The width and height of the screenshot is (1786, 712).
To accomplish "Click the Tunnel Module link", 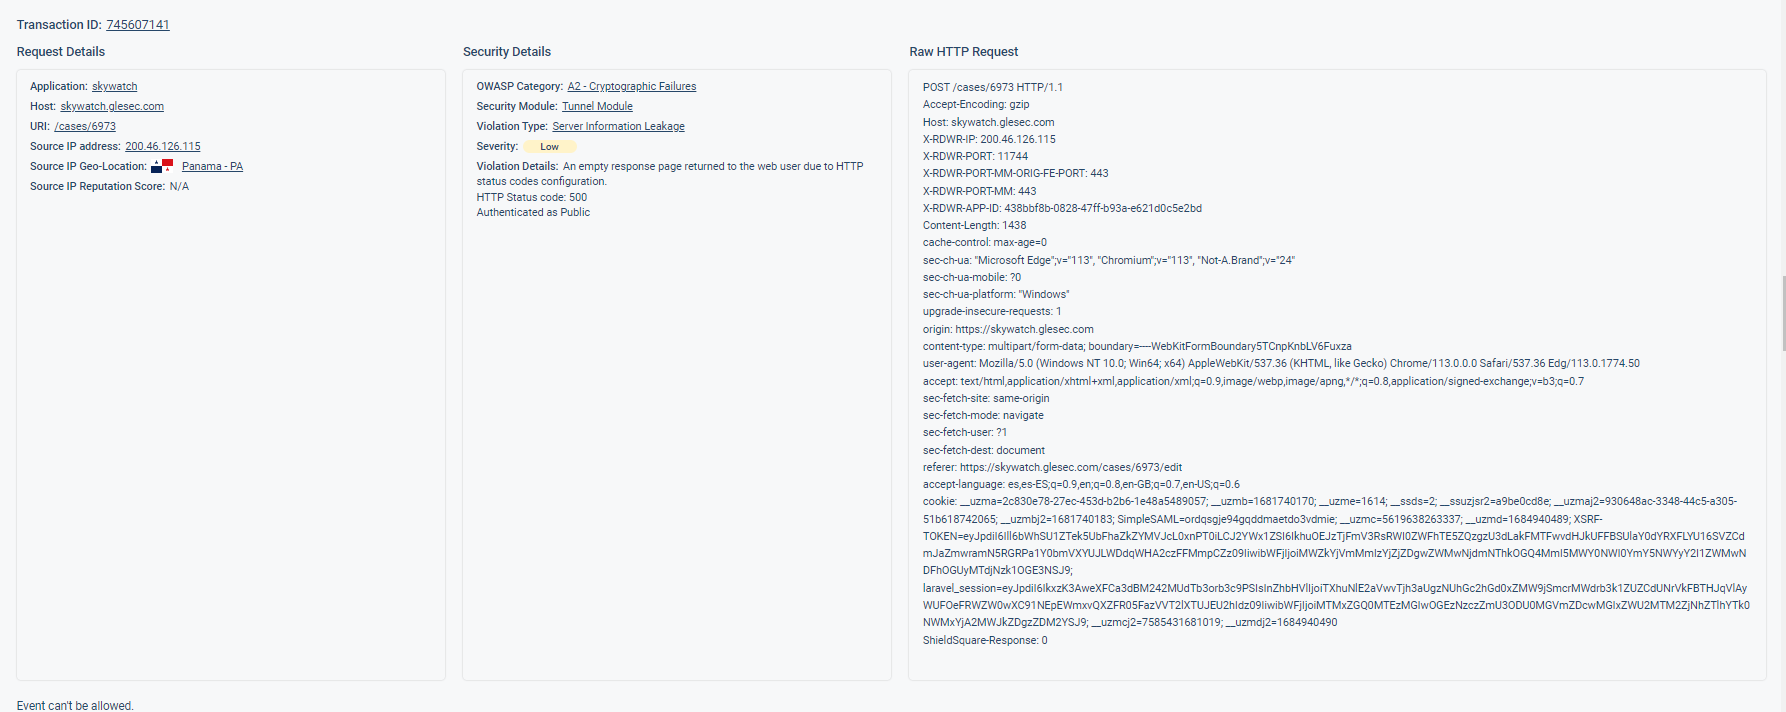I will (597, 107).
